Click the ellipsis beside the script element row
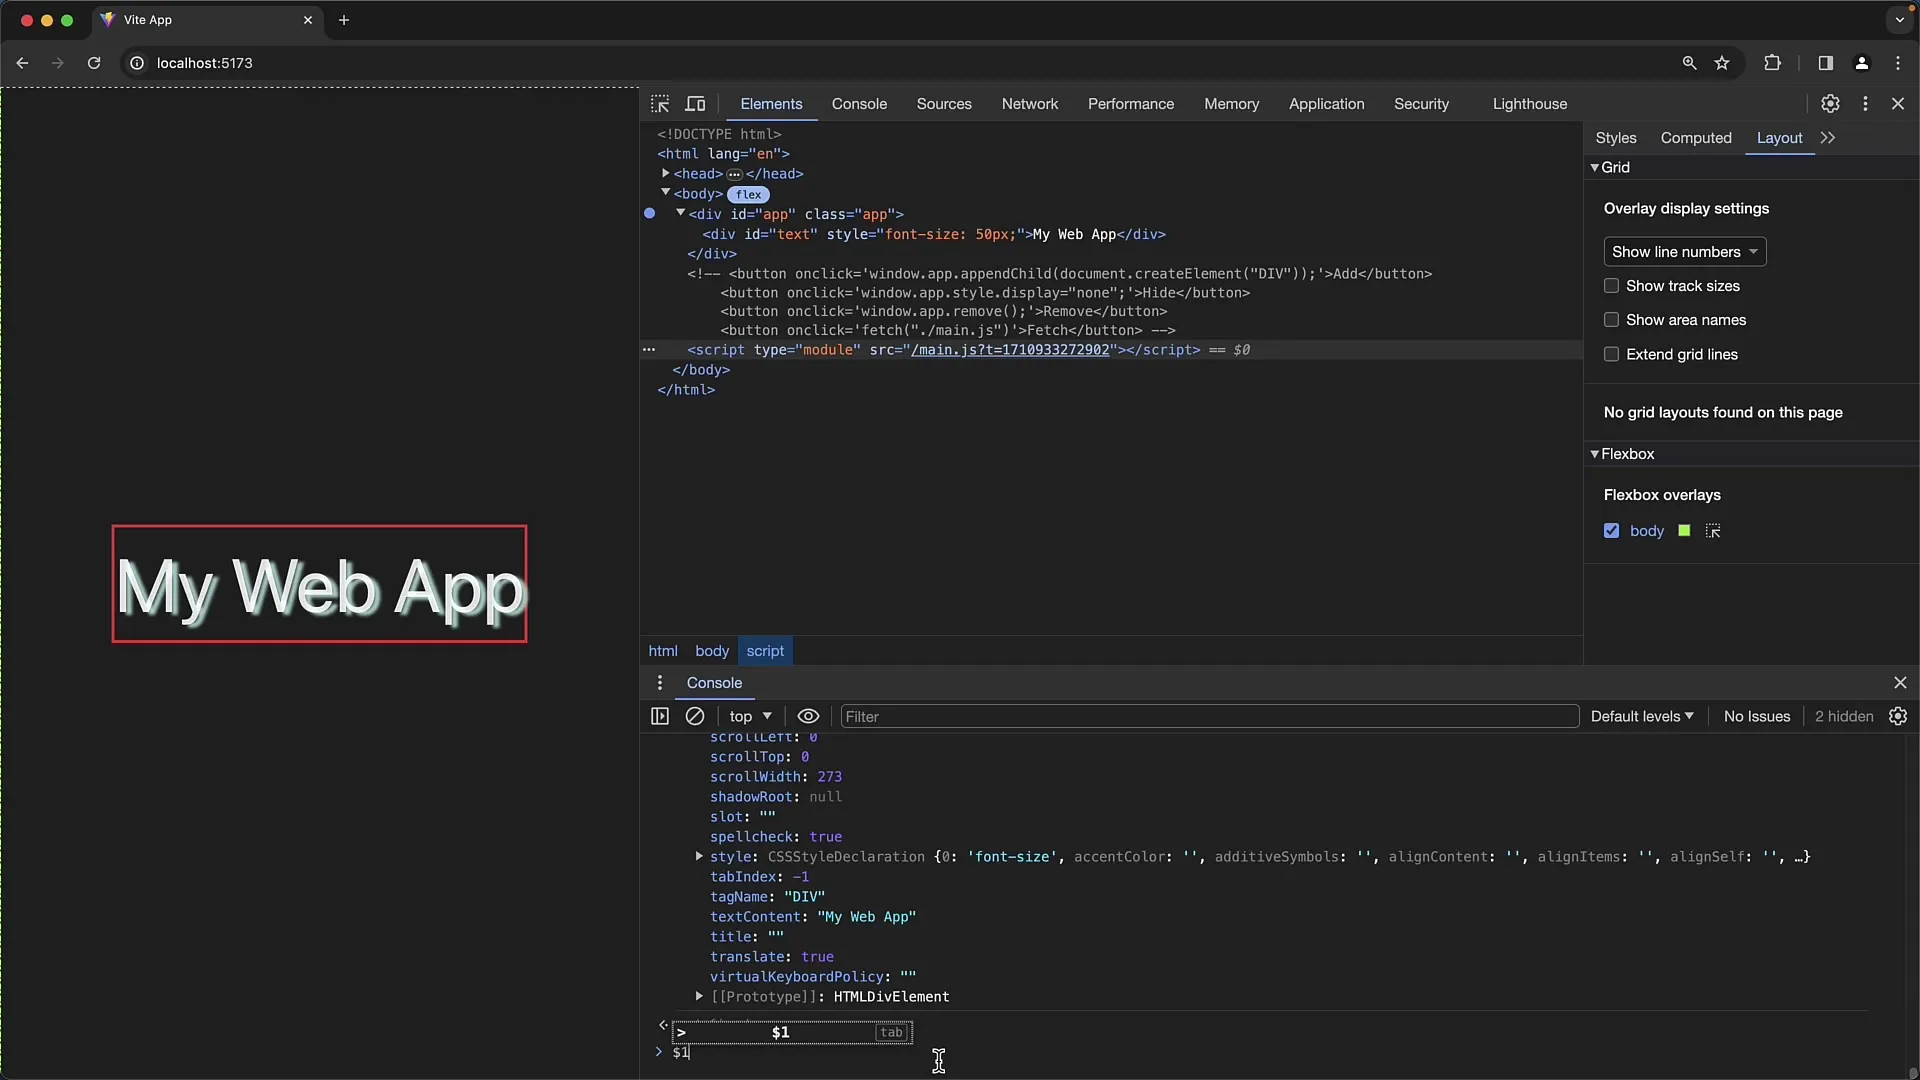The image size is (1920, 1080). tap(649, 350)
